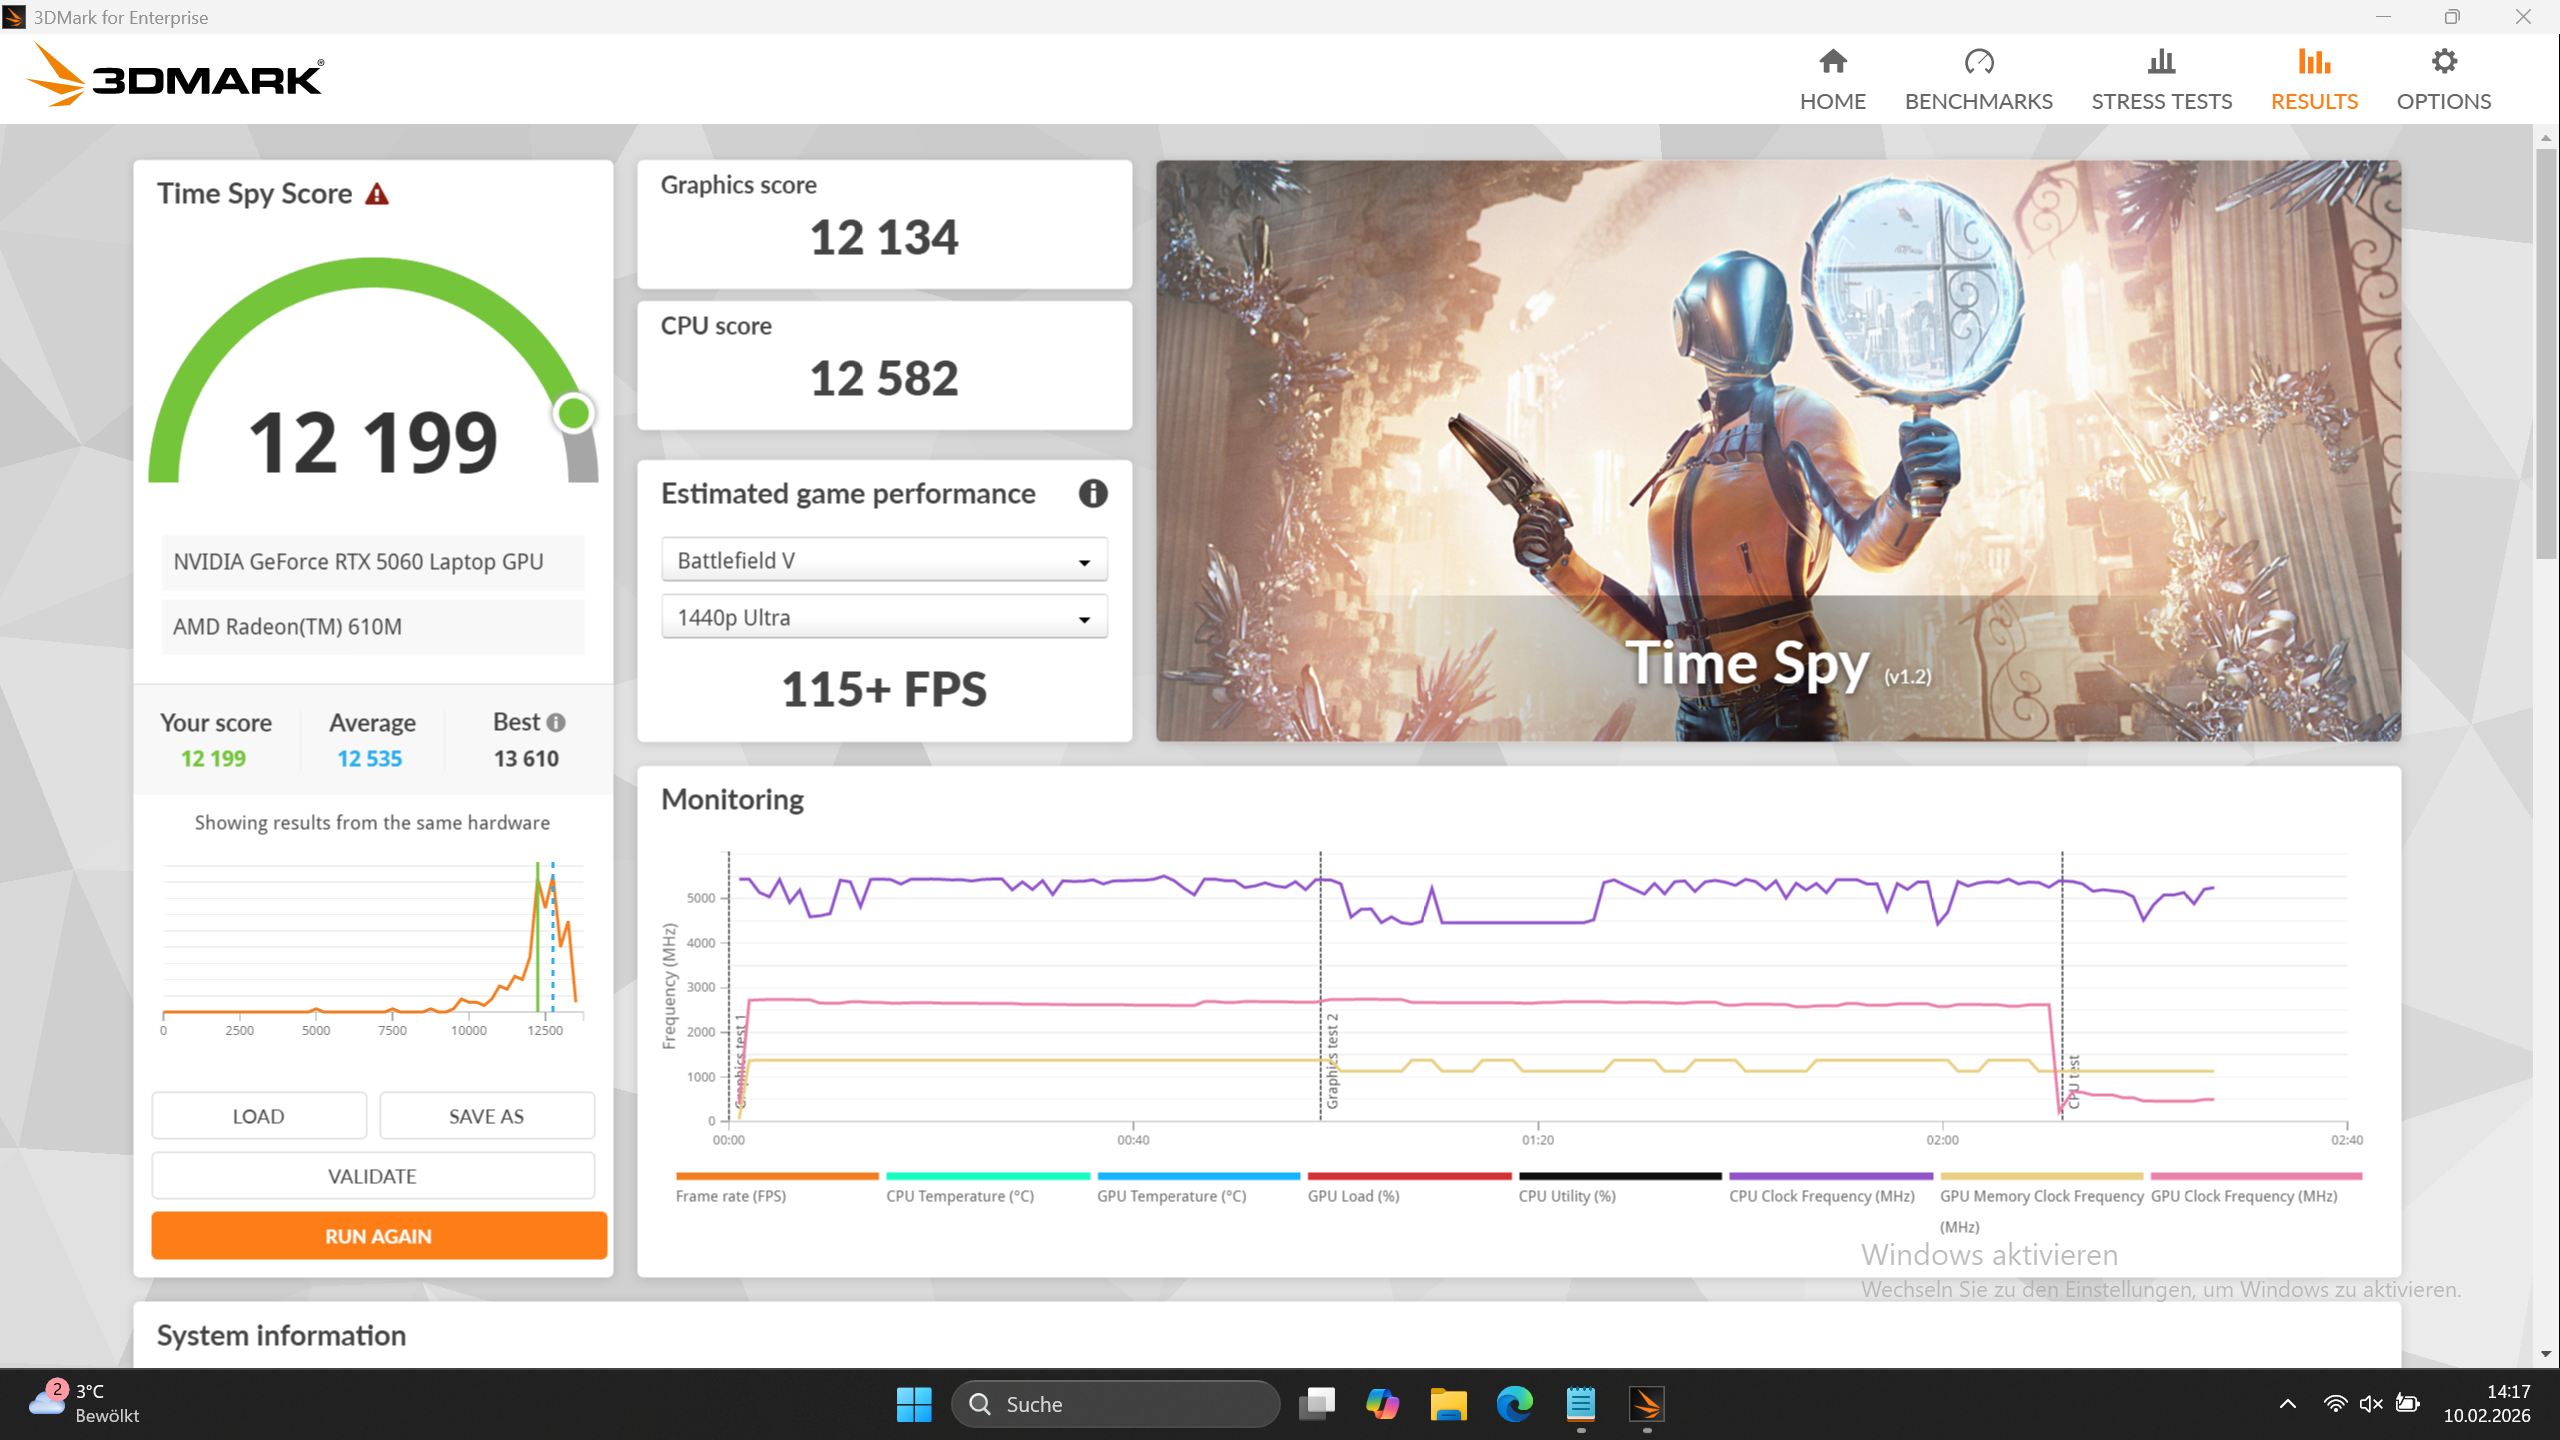
Task: Switch to the Results tab
Action: tap(2313, 80)
